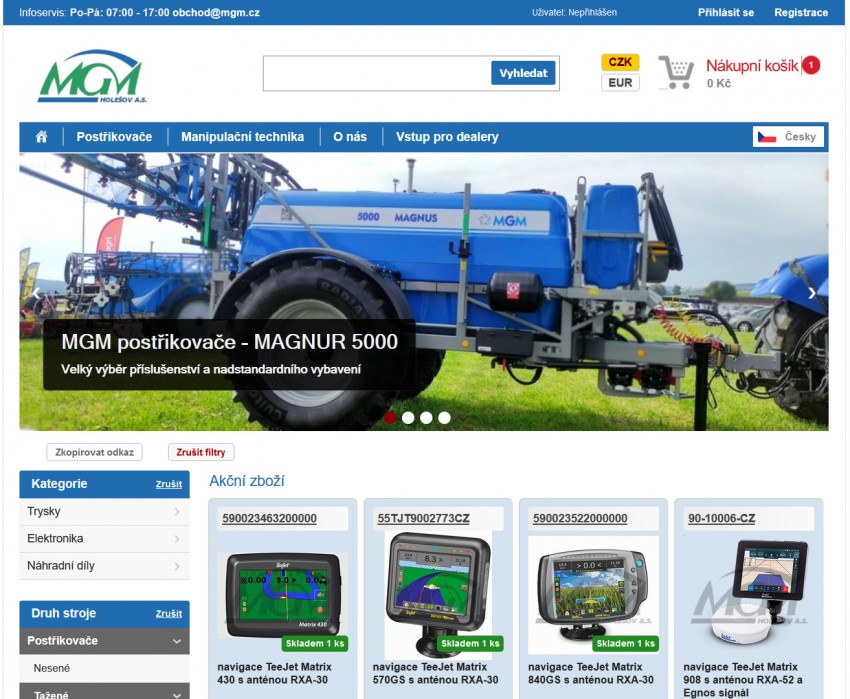Click the Vyhledat search button

(x=523, y=73)
